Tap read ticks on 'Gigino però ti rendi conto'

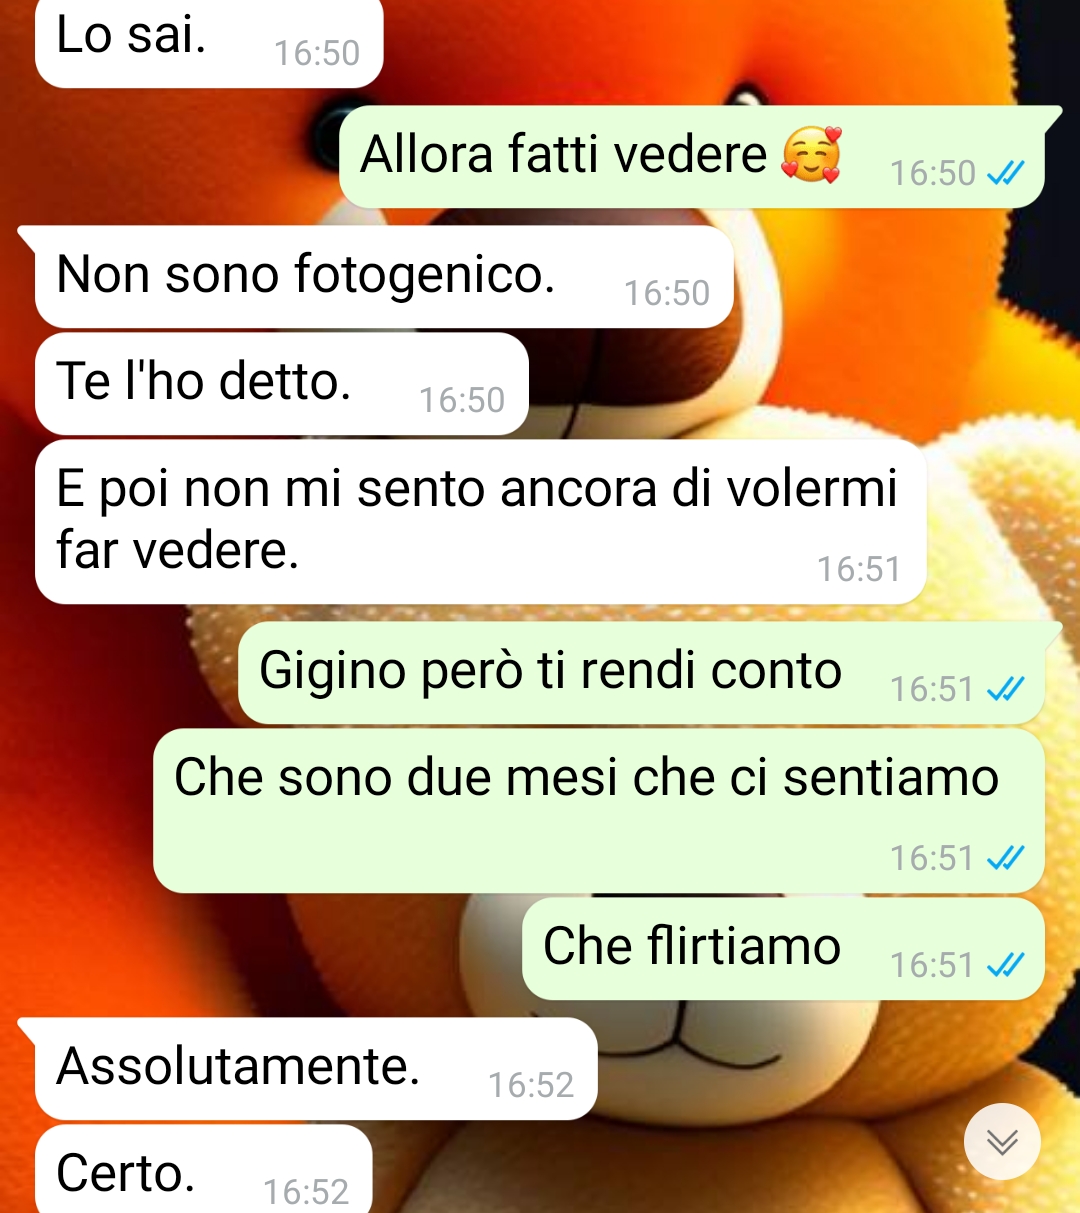(x=1005, y=689)
